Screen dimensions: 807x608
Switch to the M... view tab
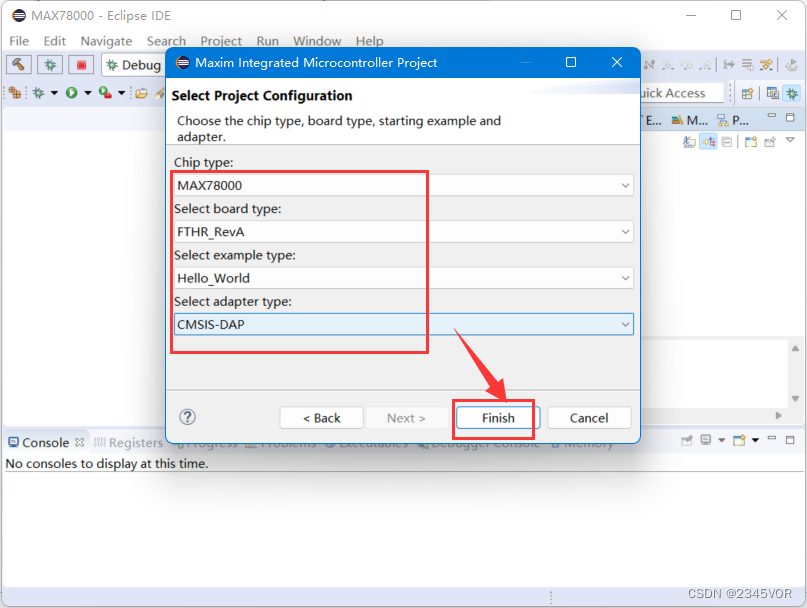pyautogui.click(x=690, y=120)
